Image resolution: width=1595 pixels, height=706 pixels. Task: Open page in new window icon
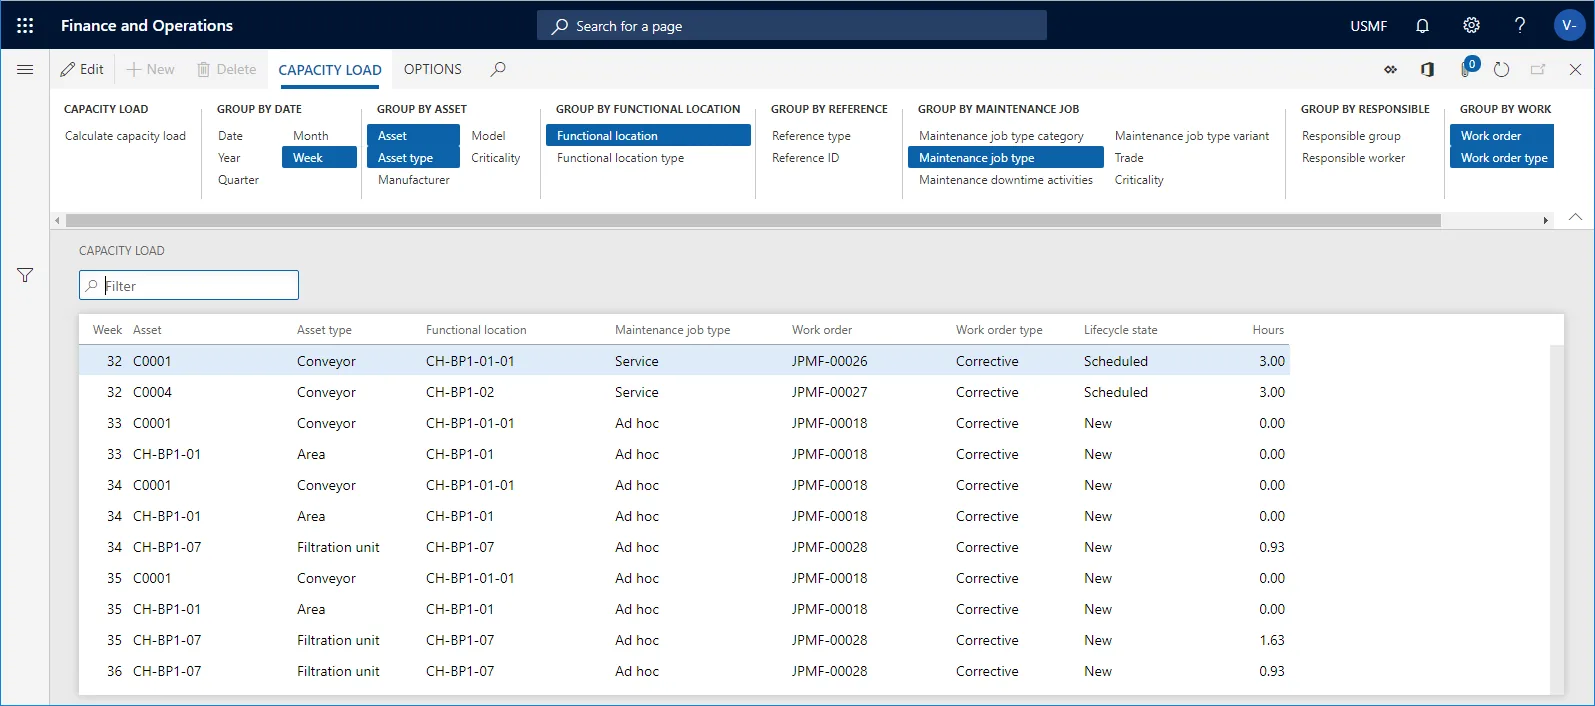click(x=1538, y=70)
